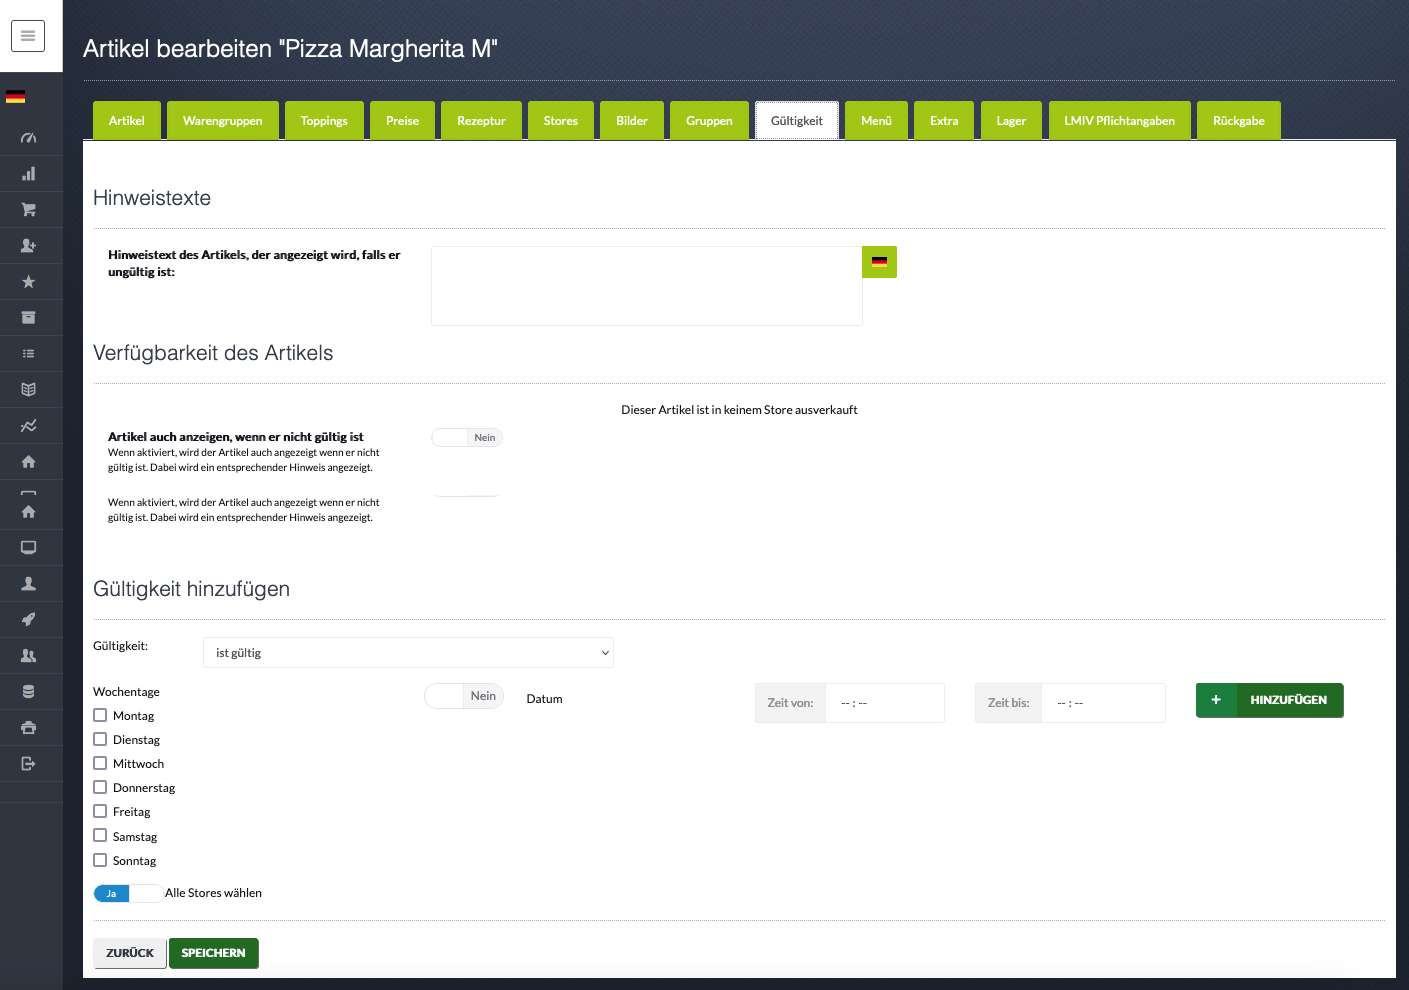Tick the Donnerstag checkbox
Image resolution: width=1409 pixels, height=990 pixels.
pos(100,787)
